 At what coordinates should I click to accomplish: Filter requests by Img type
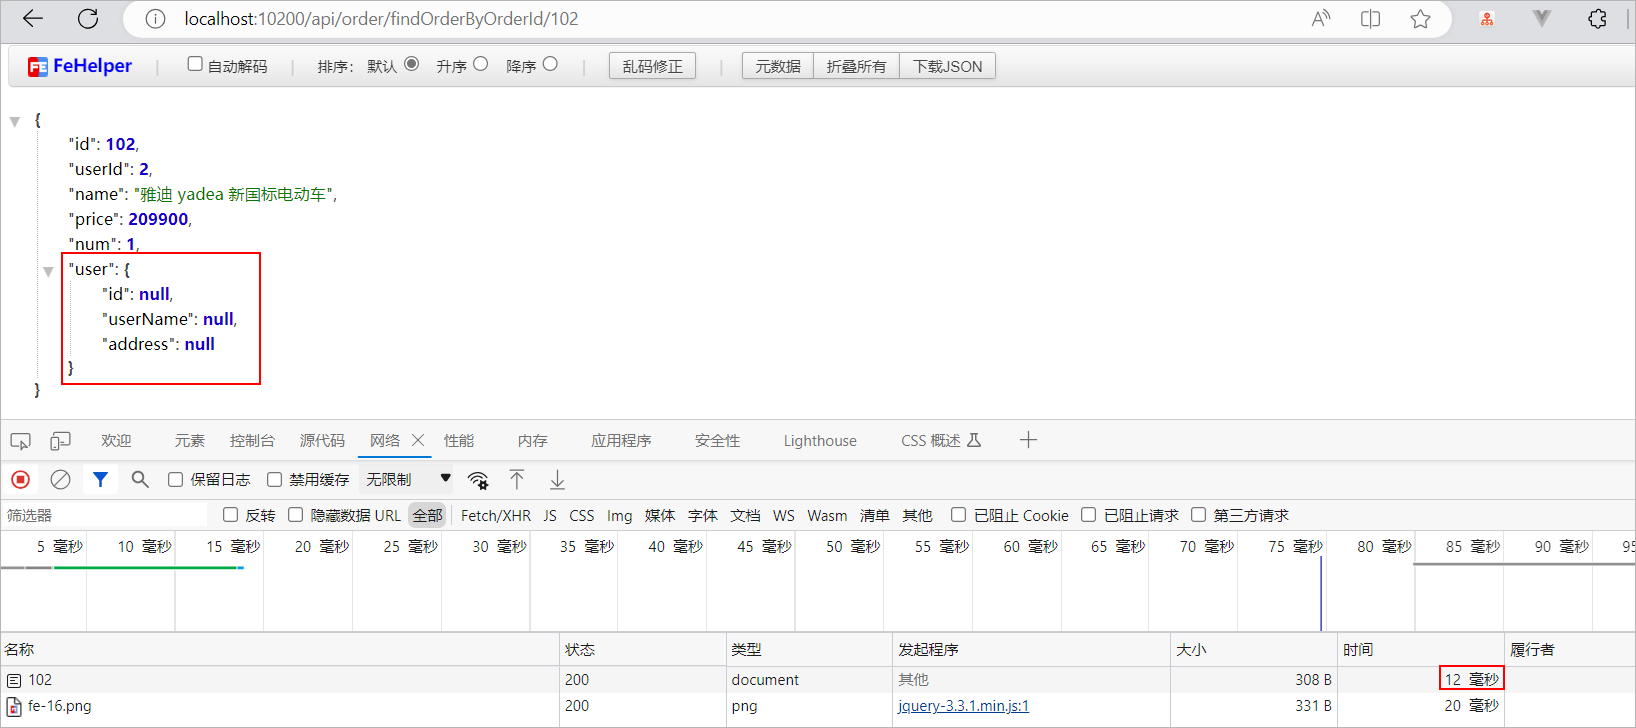point(620,516)
